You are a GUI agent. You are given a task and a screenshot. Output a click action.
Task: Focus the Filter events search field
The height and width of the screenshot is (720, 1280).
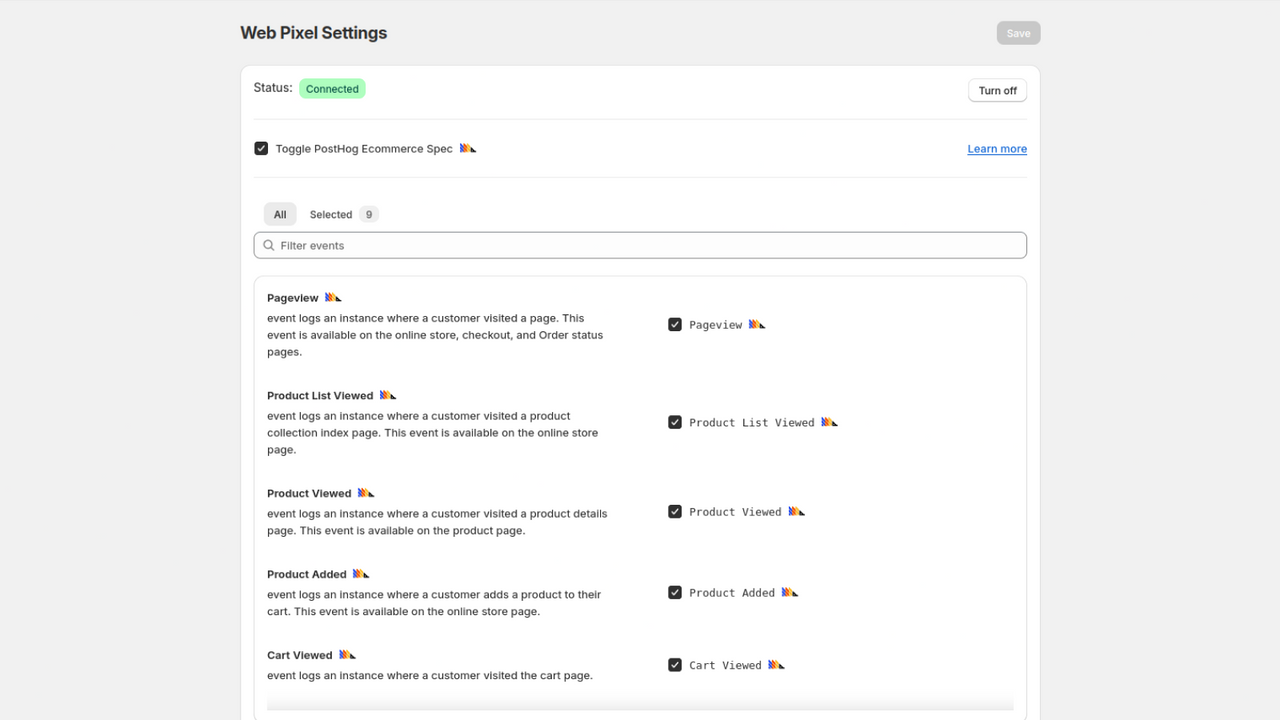[640, 245]
